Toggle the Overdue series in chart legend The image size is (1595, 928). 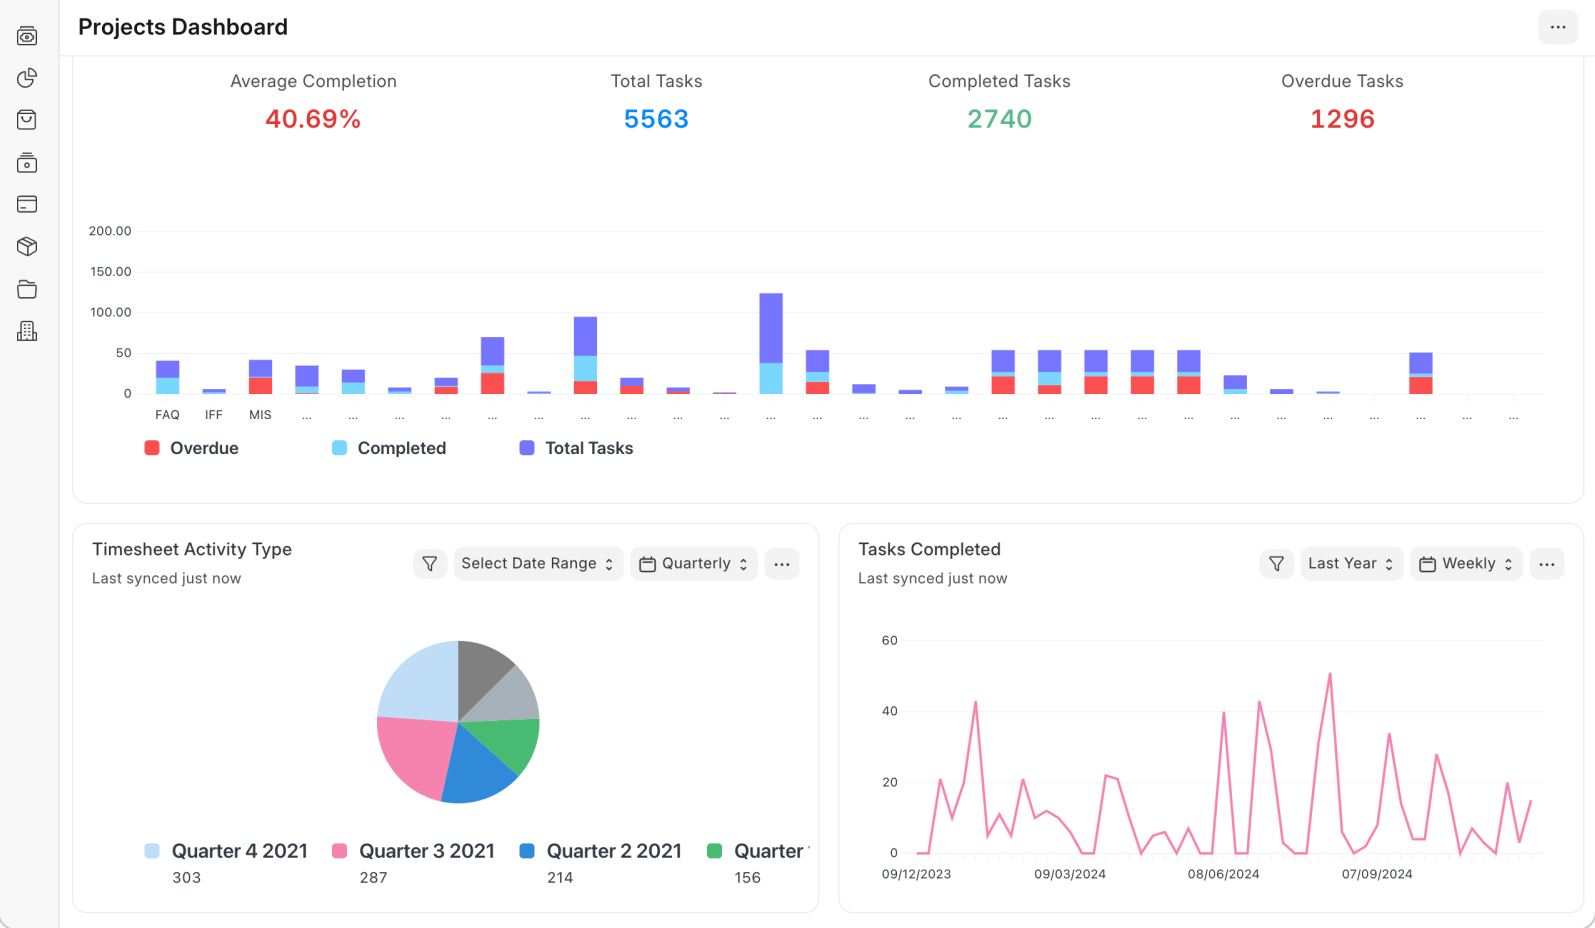[192, 448]
